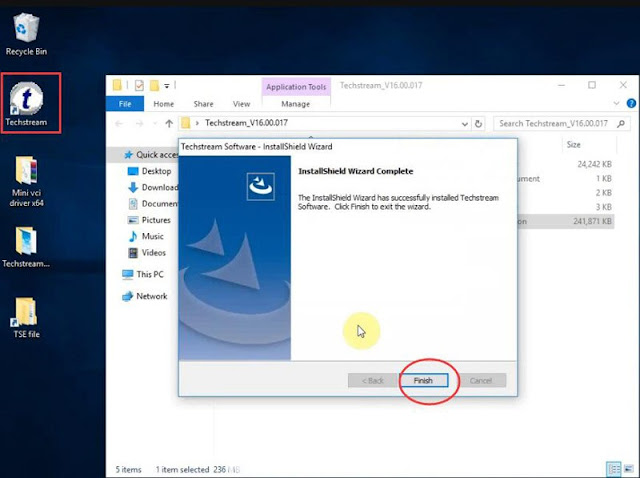Image resolution: width=640 pixels, height=478 pixels.
Task: Open Pictures in the navigation pane
Action: pyautogui.click(x=149, y=220)
